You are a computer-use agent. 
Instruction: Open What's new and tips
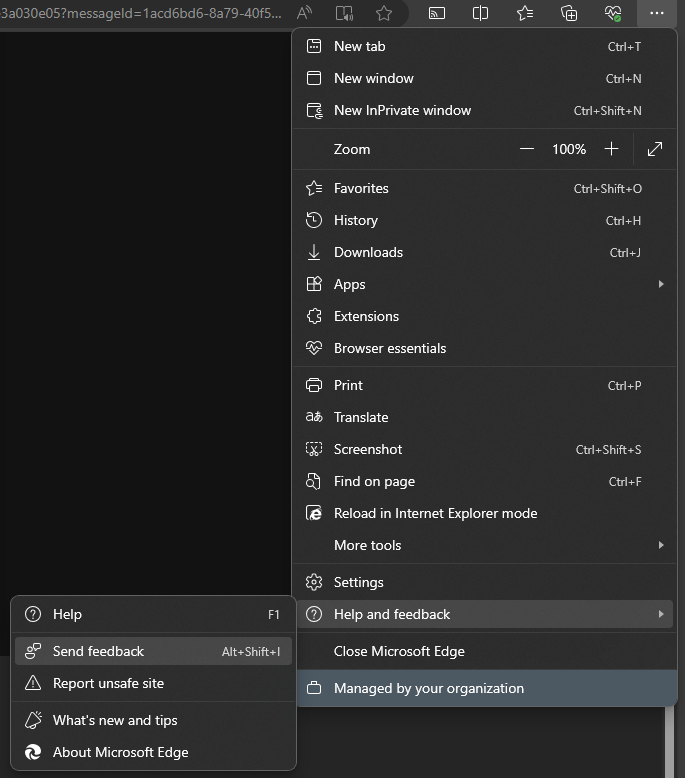153,720
